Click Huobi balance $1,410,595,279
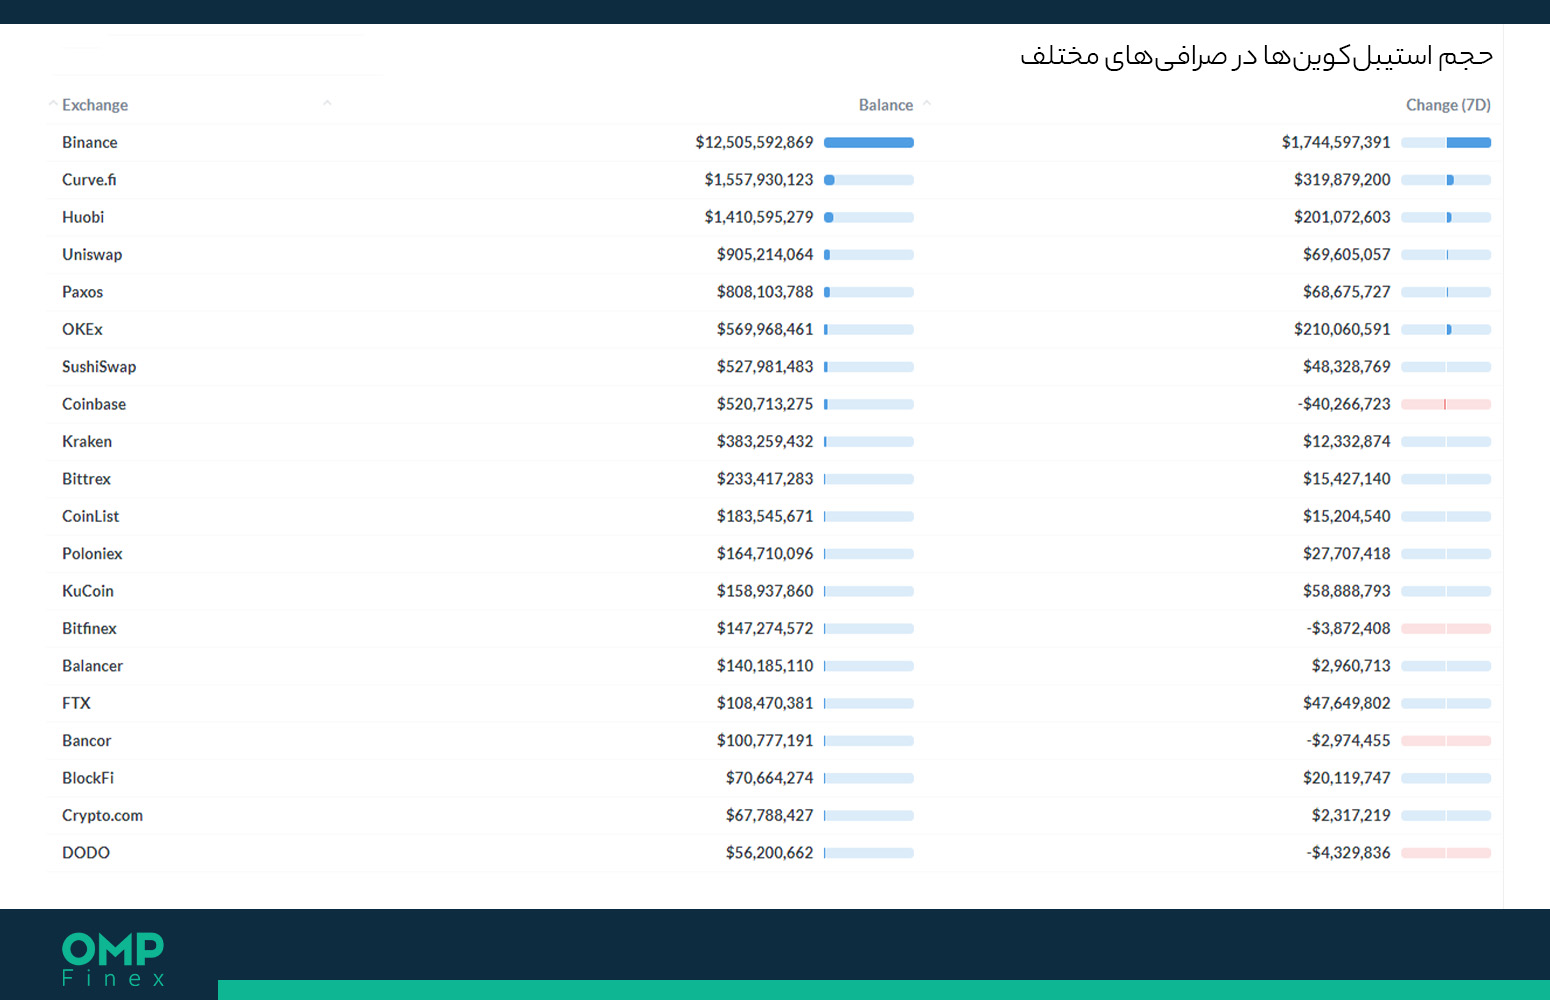The image size is (1550, 1000). (x=758, y=217)
